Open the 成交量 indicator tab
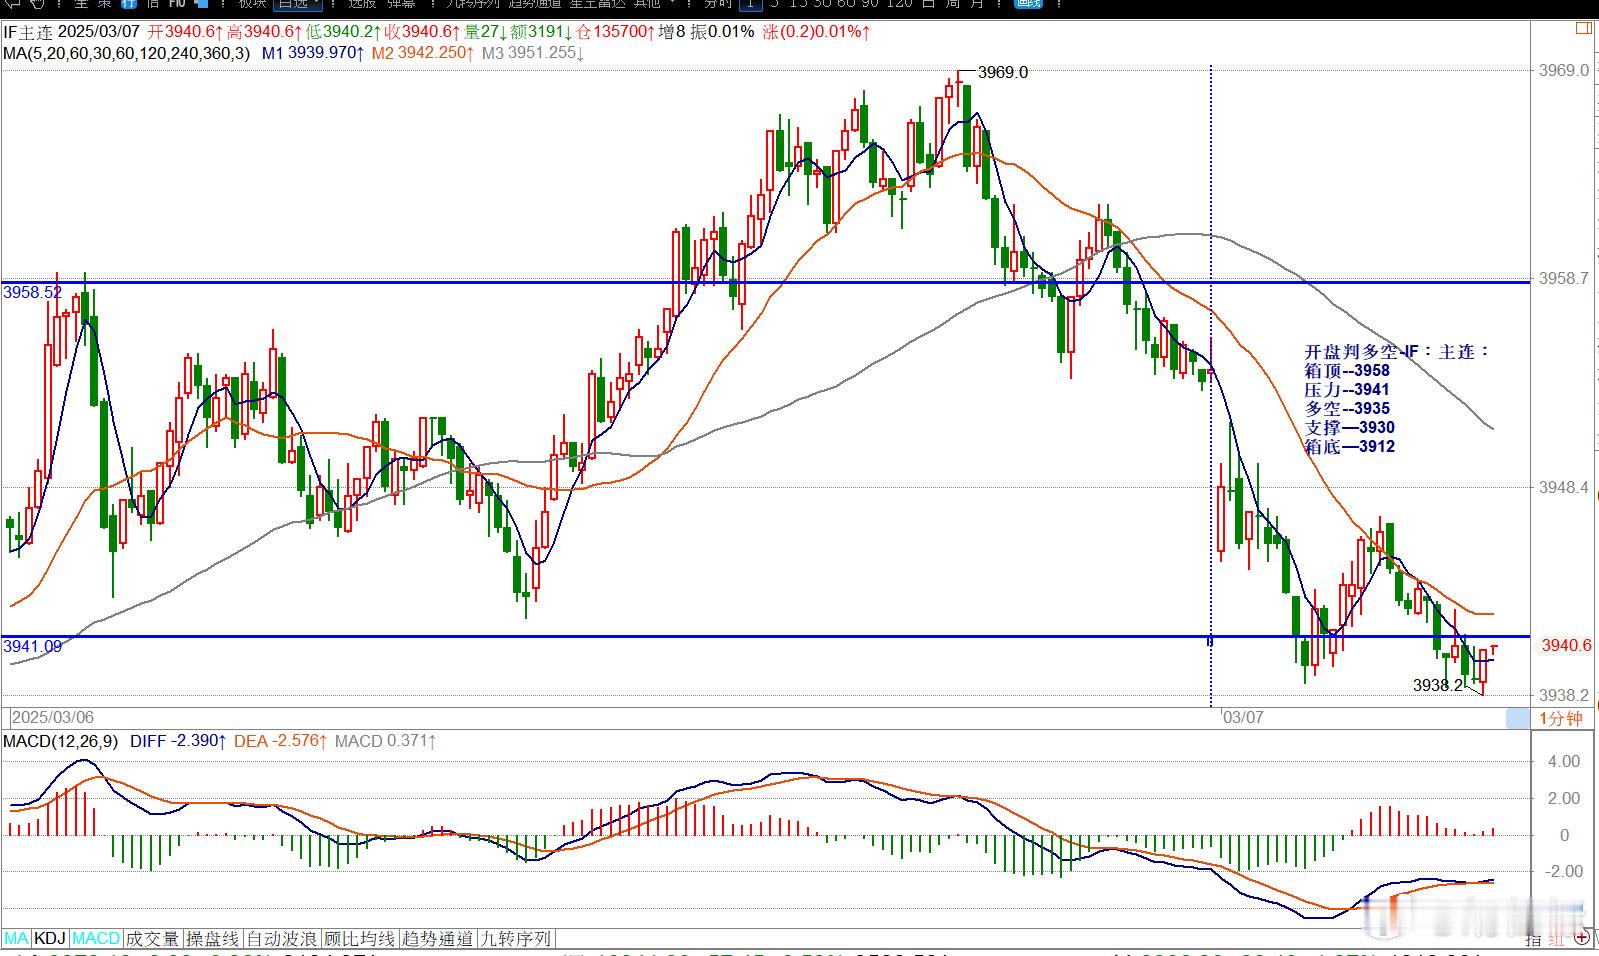Viewport: 1599px width, 956px height. 152,939
